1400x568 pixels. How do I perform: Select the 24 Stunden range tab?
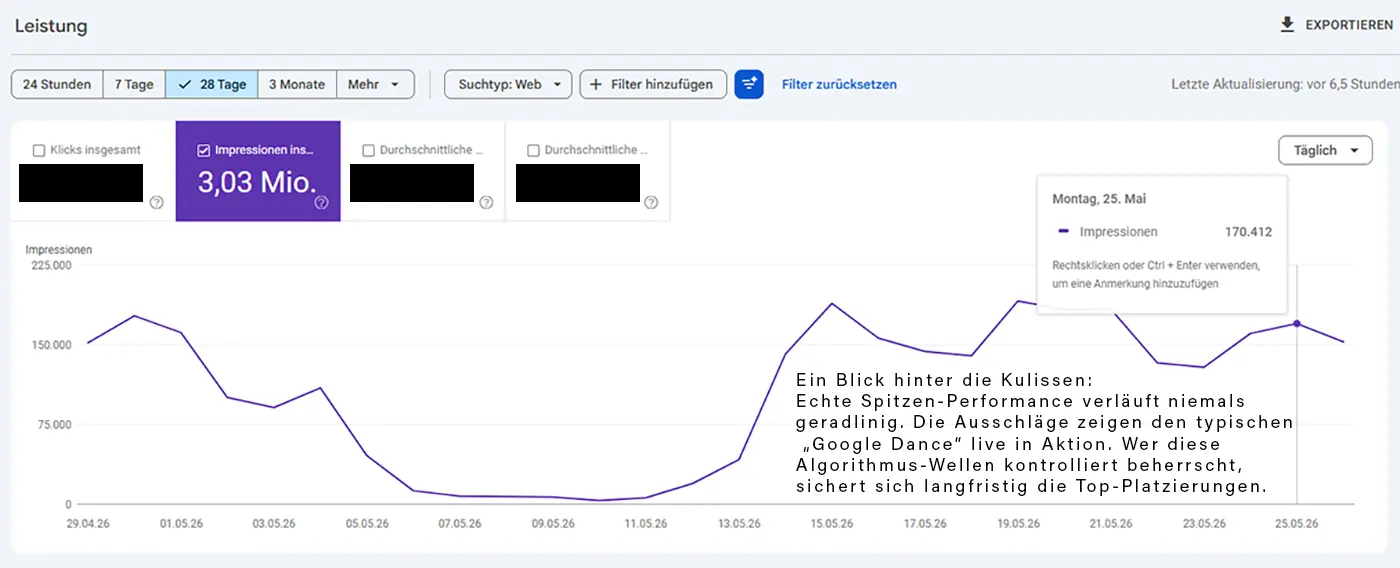pos(57,84)
